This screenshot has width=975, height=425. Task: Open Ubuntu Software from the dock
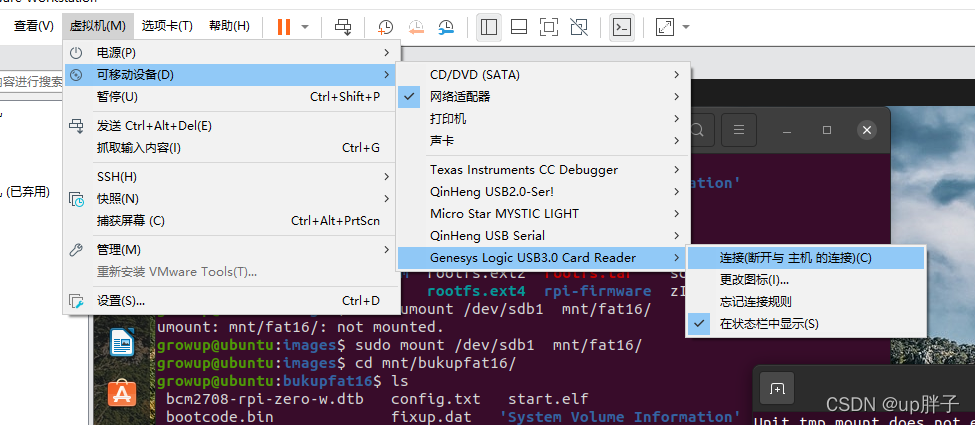pos(122,393)
